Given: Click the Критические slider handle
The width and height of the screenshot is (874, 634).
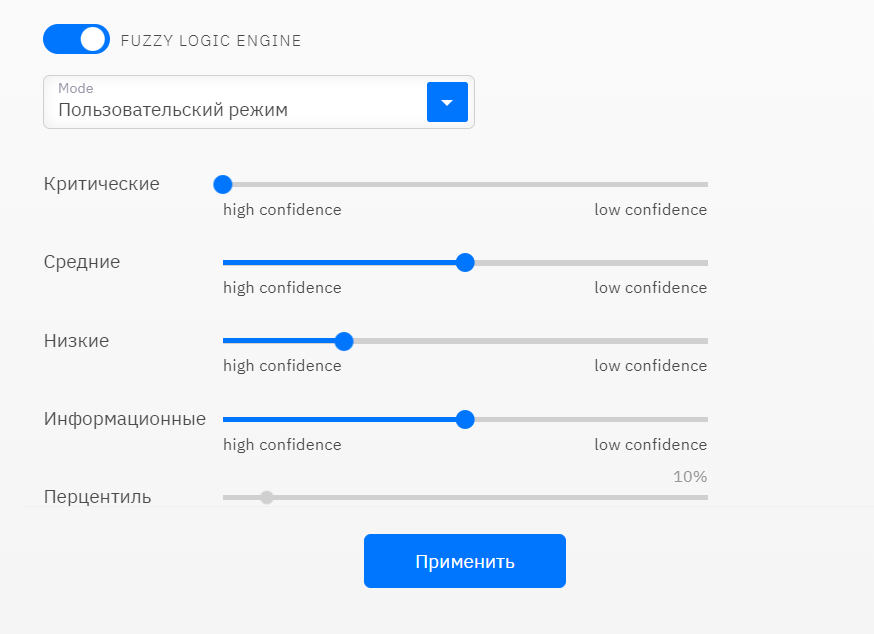Looking at the screenshot, I should (223, 184).
